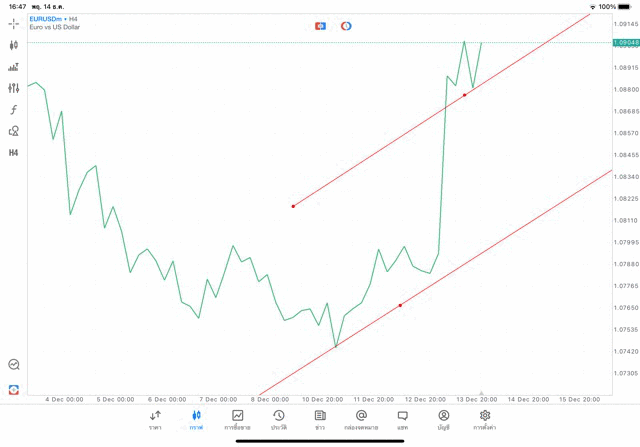The image size is (640, 447).
Task: Tap the chat search icon at lower left
Action: tap(14, 365)
